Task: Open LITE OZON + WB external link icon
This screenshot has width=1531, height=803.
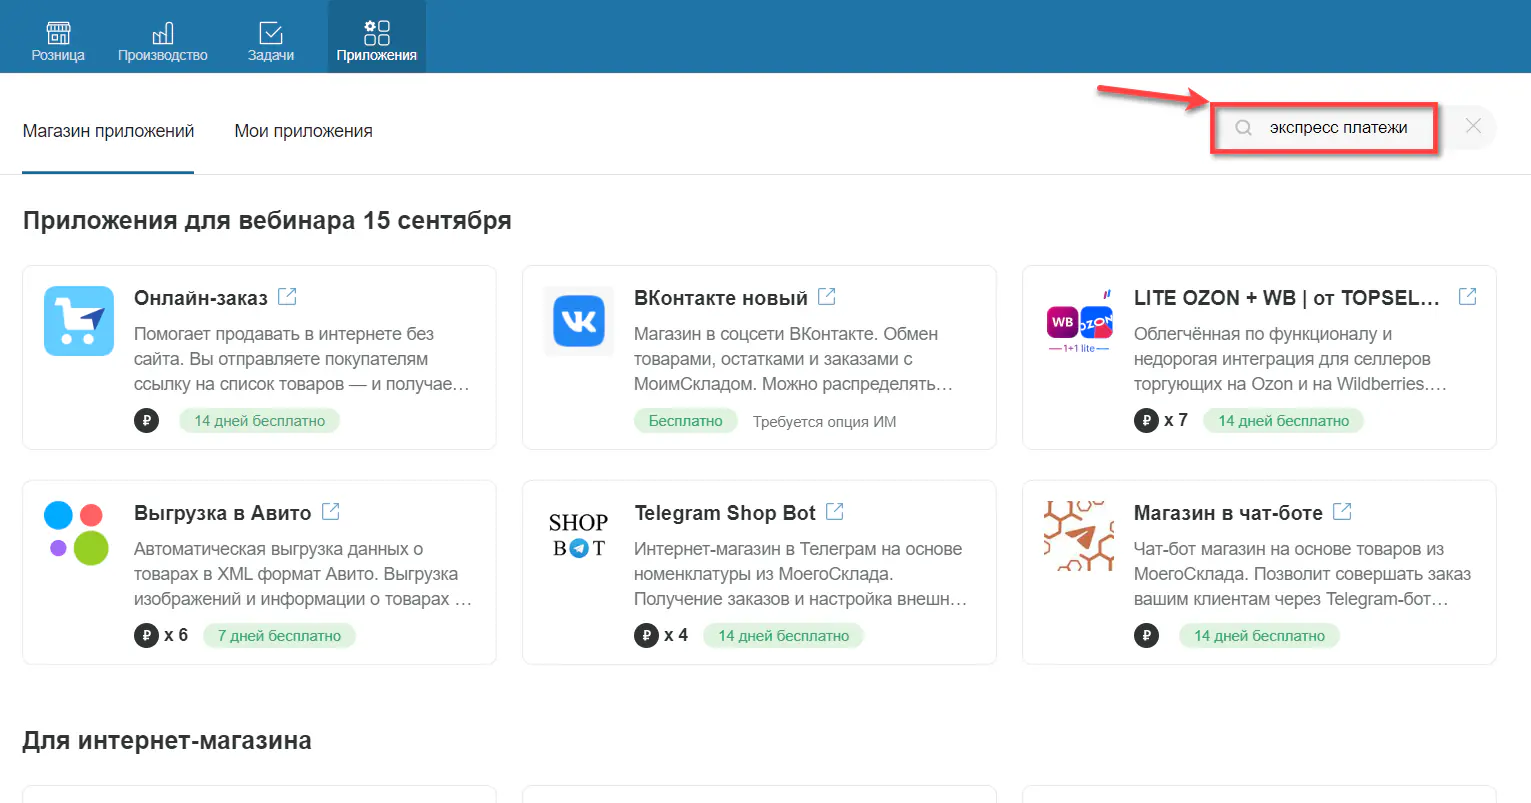Action: tap(1467, 297)
